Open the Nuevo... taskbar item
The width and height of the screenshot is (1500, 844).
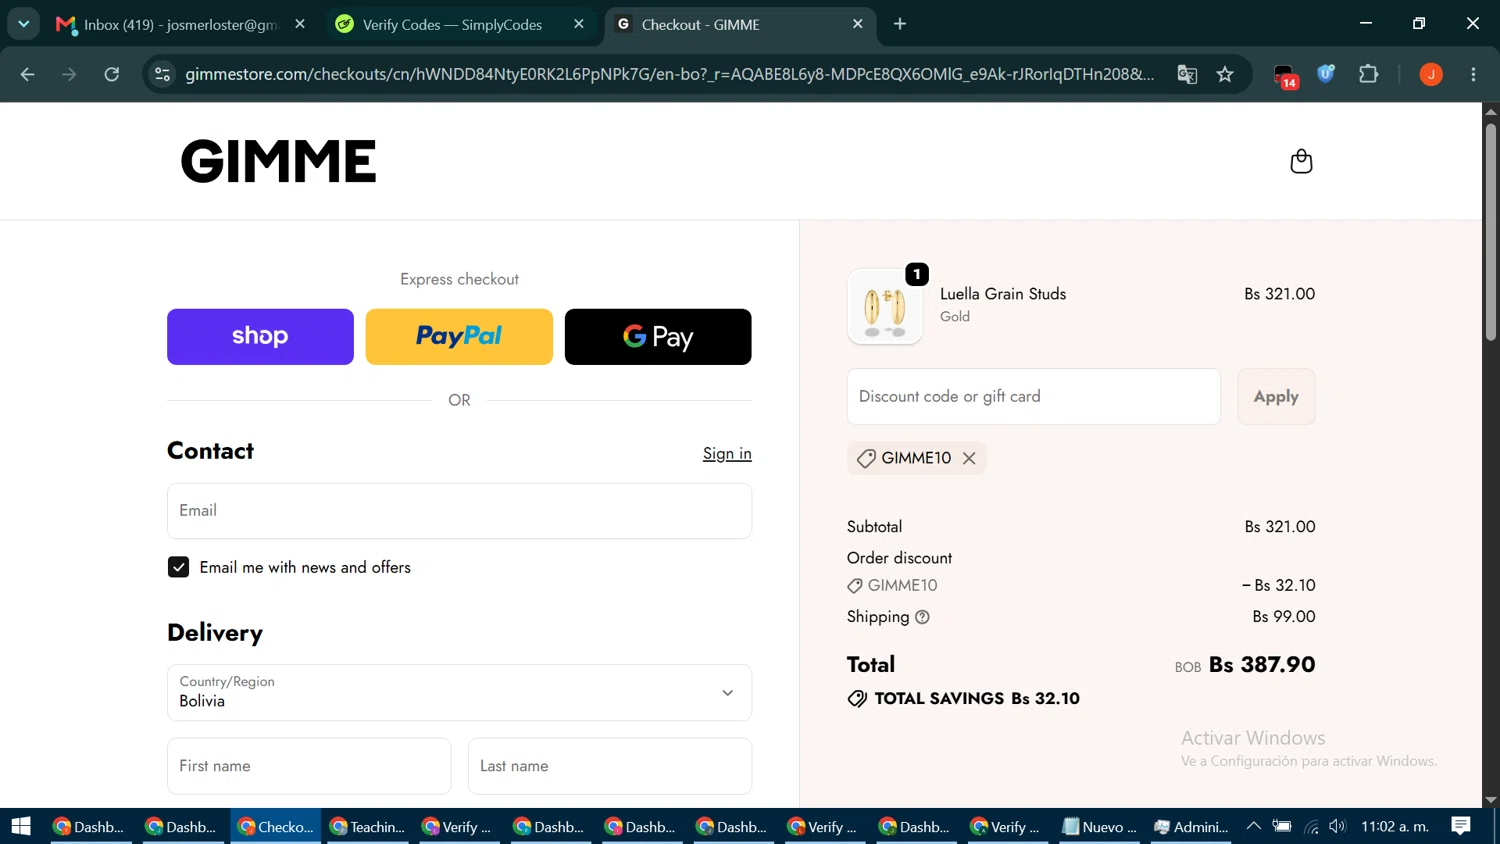click(x=1100, y=826)
